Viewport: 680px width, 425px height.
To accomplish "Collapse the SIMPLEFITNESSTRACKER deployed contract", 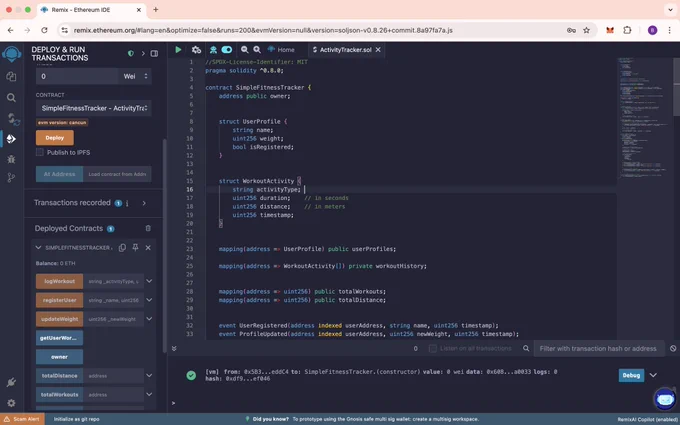I will point(38,248).
